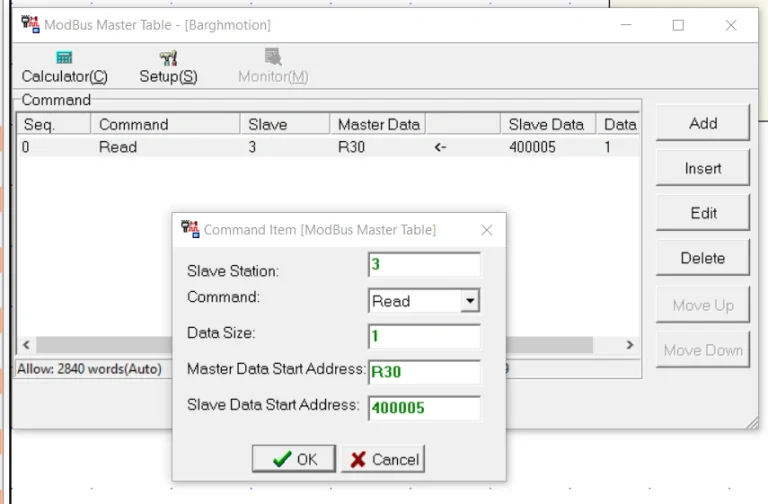This screenshot has width=768, height=504.
Task: Minimize the ModBus Master Table window
Action: click(626, 25)
